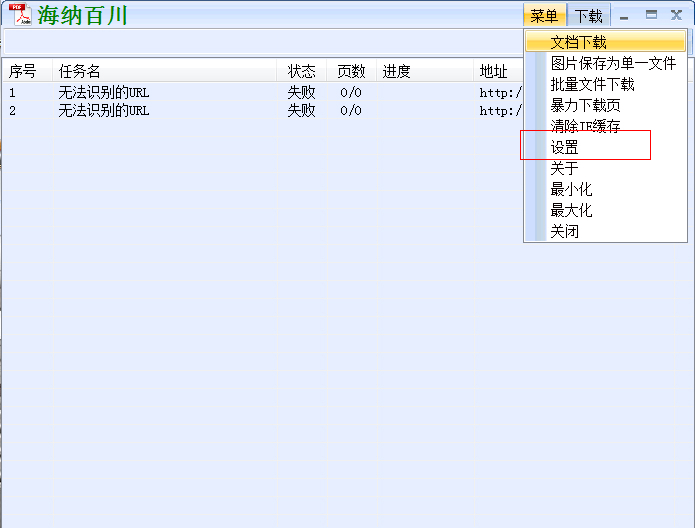695x528 pixels.
Task: Show the 关于 dialog from menu
Action: tap(564, 168)
